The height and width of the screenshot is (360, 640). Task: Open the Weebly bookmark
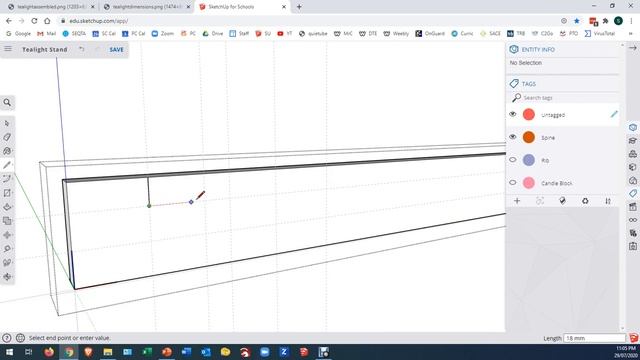396,33
